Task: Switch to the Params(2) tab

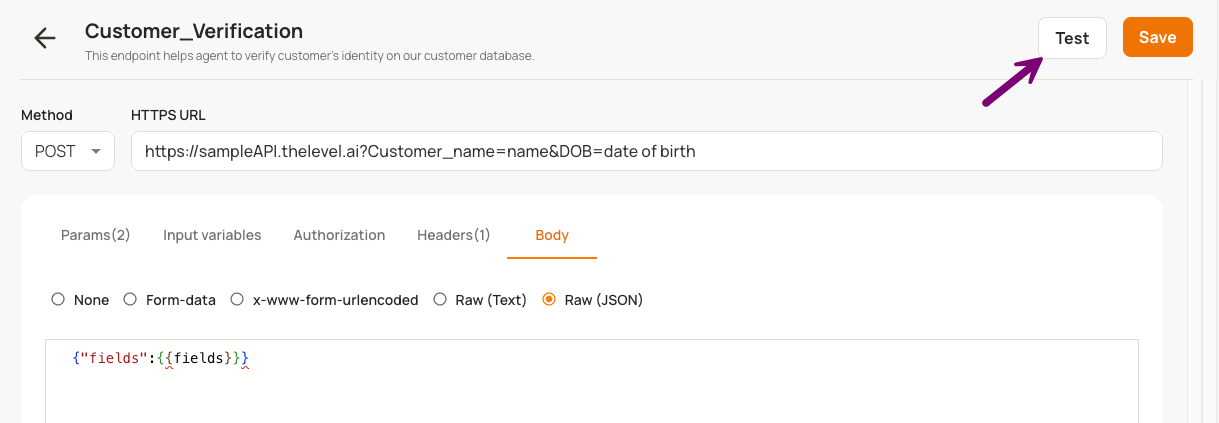Action: point(96,235)
